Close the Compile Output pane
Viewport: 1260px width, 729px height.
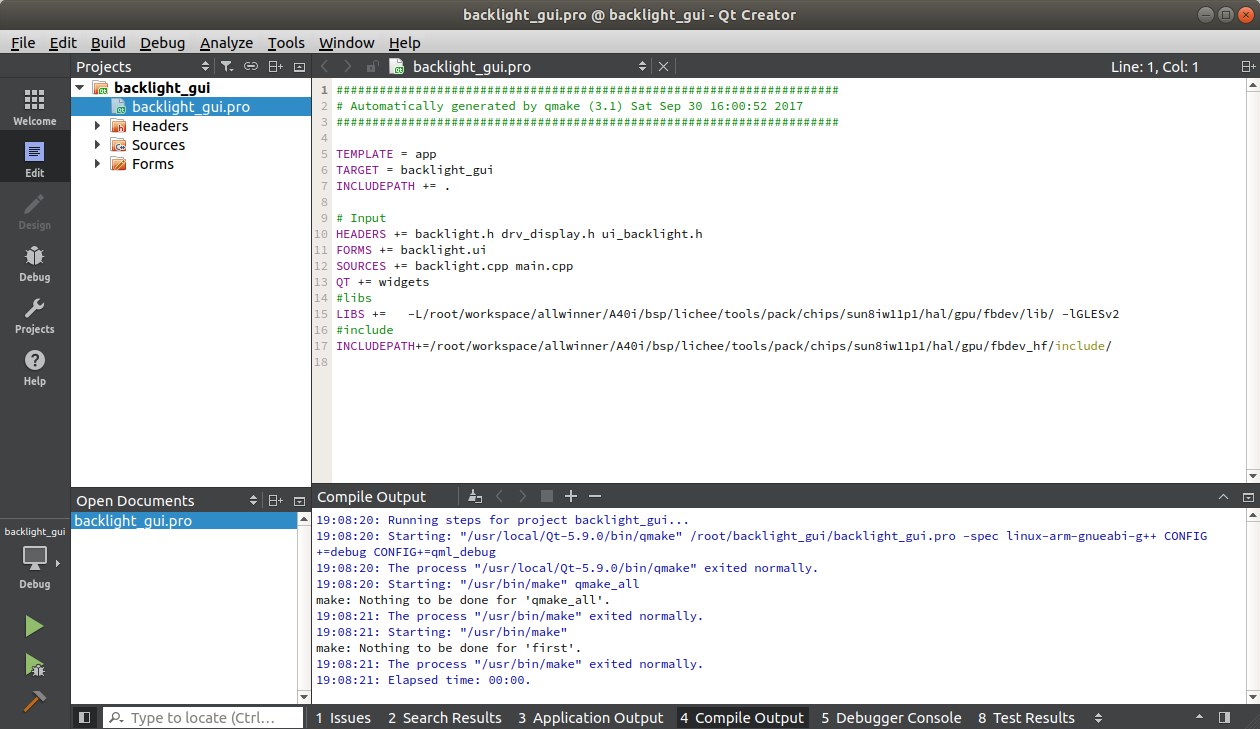(x=1248, y=497)
